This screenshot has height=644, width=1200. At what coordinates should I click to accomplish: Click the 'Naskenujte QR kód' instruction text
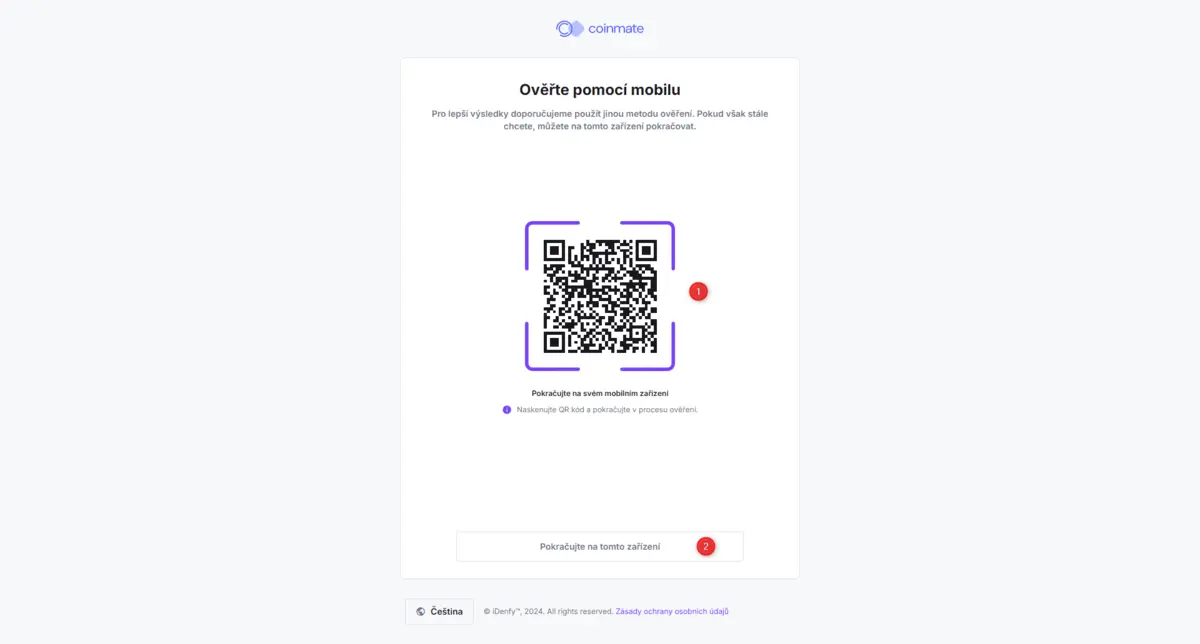[x=607, y=410]
